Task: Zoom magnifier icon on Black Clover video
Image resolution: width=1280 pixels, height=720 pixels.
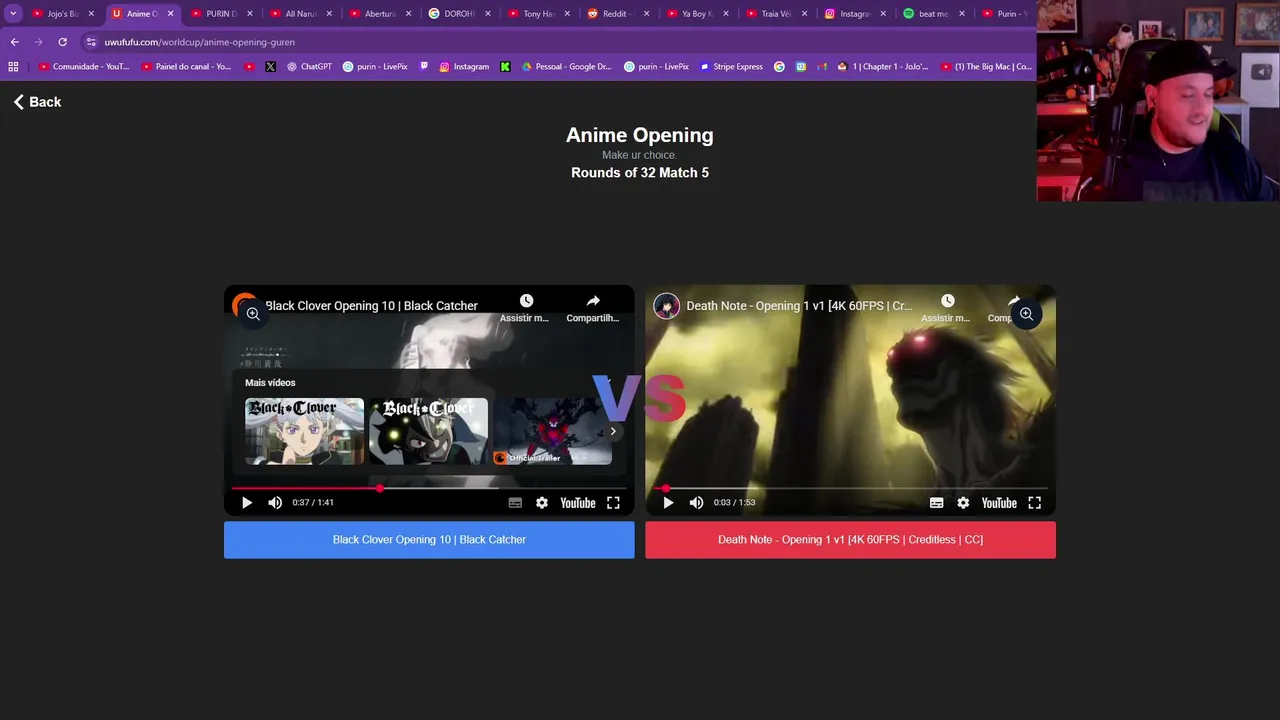Action: coord(253,314)
